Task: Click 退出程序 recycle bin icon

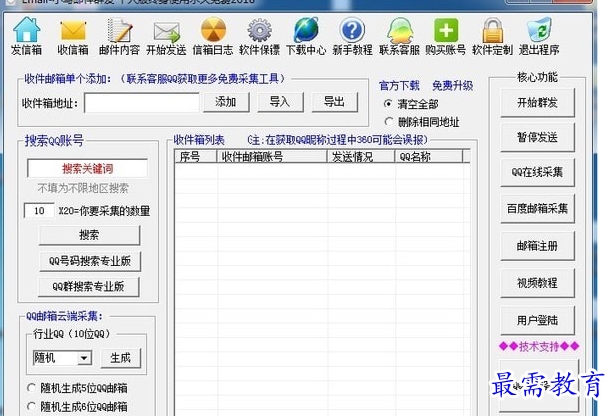Action: point(539,36)
